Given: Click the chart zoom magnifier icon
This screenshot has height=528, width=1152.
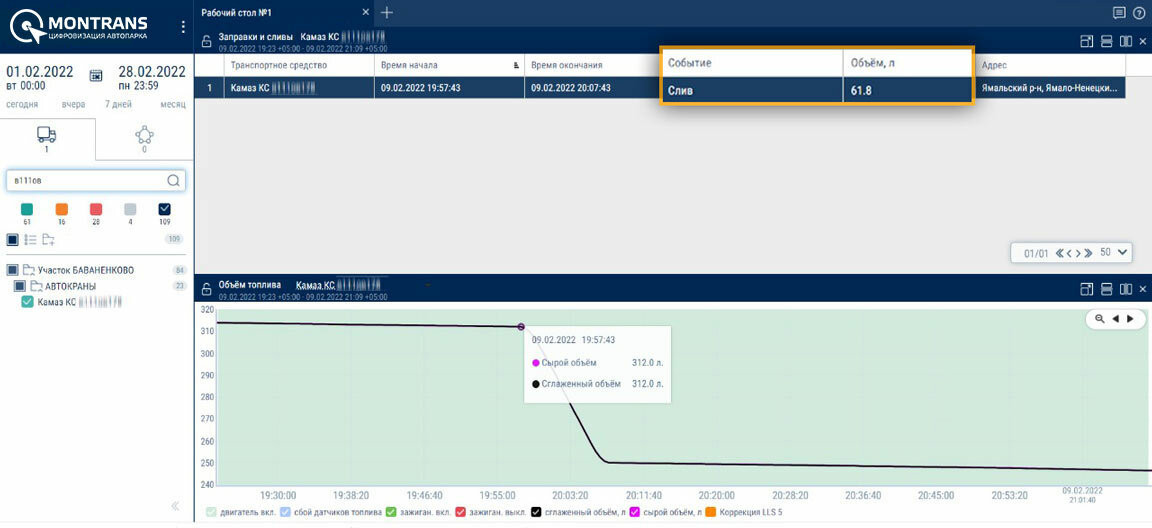Looking at the screenshot, I should tap(1100, 319).
